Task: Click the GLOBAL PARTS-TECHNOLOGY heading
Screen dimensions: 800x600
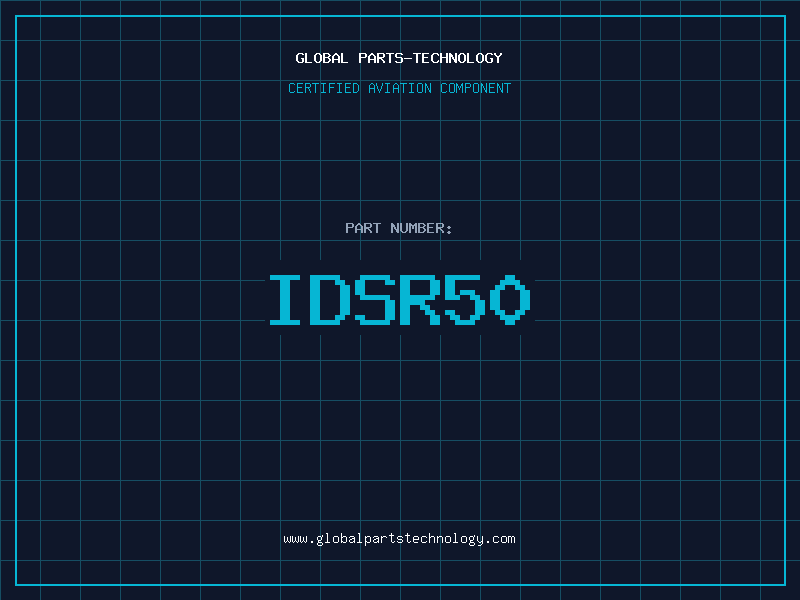Action: [x=399, y=59]
